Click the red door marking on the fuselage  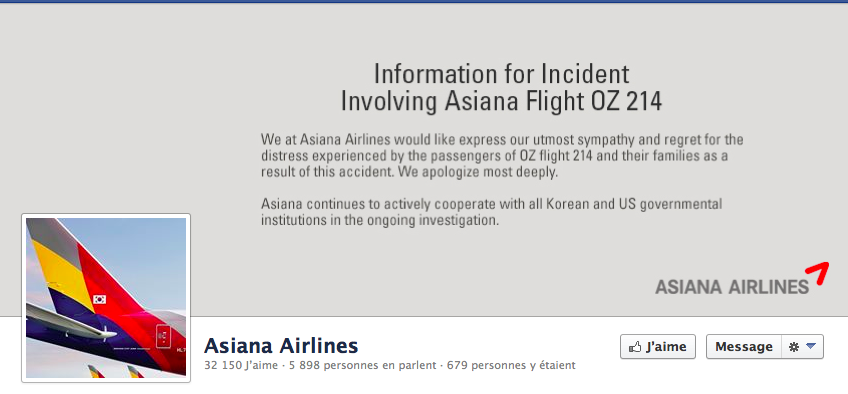click(x=162, y=338)
